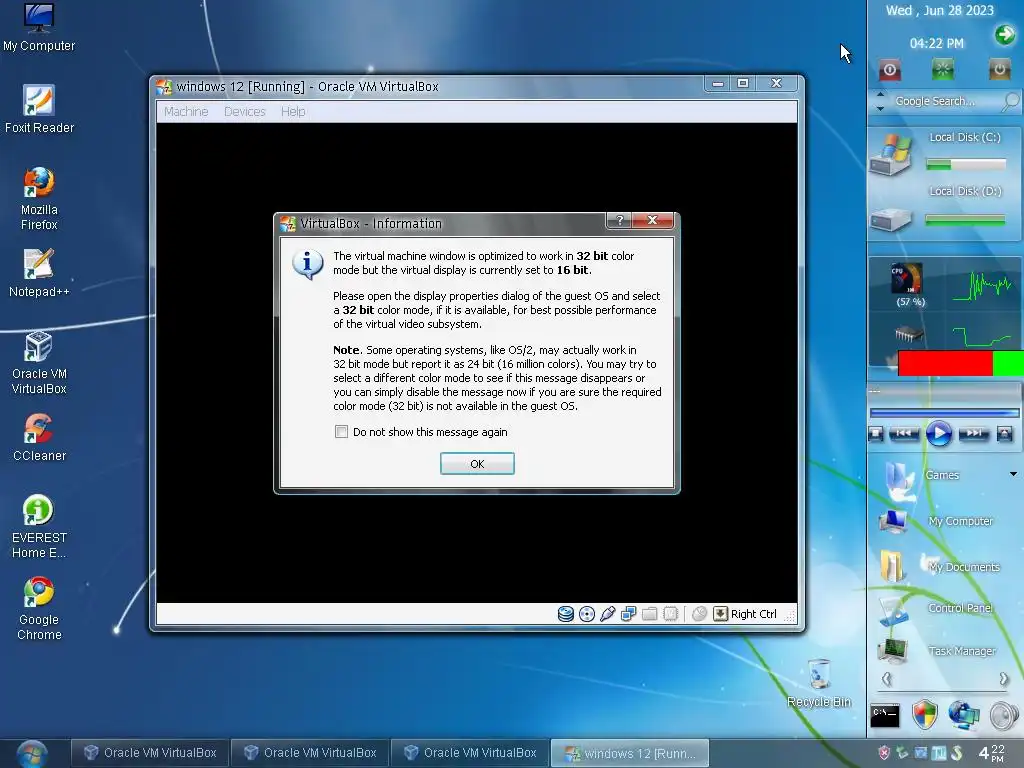Switch to the first Oracle VM VirtualBox taskbar item

tap(150, 753)
